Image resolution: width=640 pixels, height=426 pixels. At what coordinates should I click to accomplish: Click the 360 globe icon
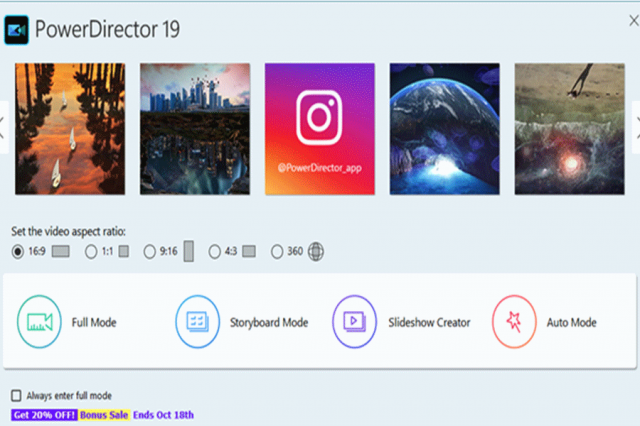[316, 251]
